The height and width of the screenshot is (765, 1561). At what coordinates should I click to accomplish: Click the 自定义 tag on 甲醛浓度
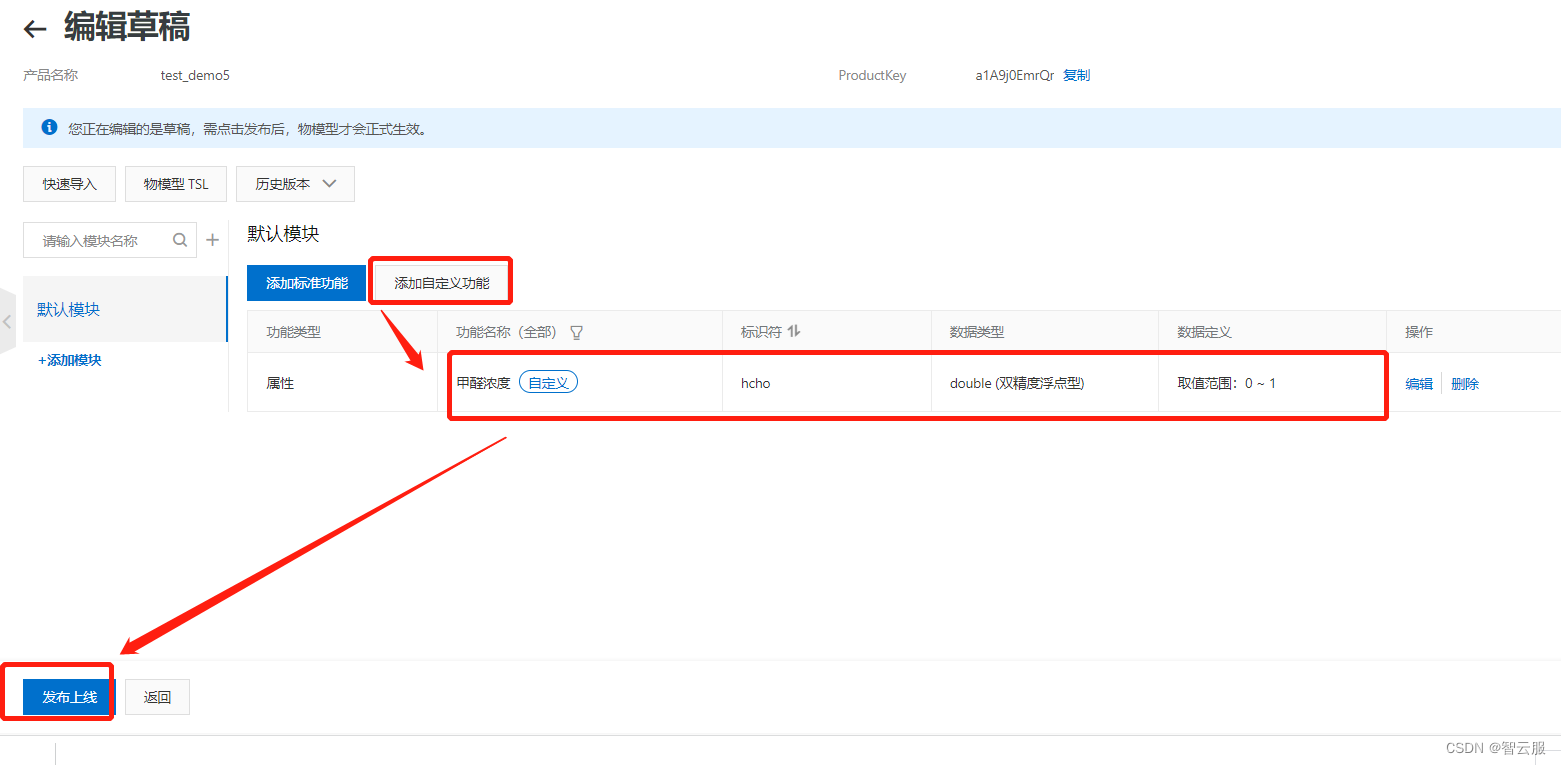[x=548, y=382]
